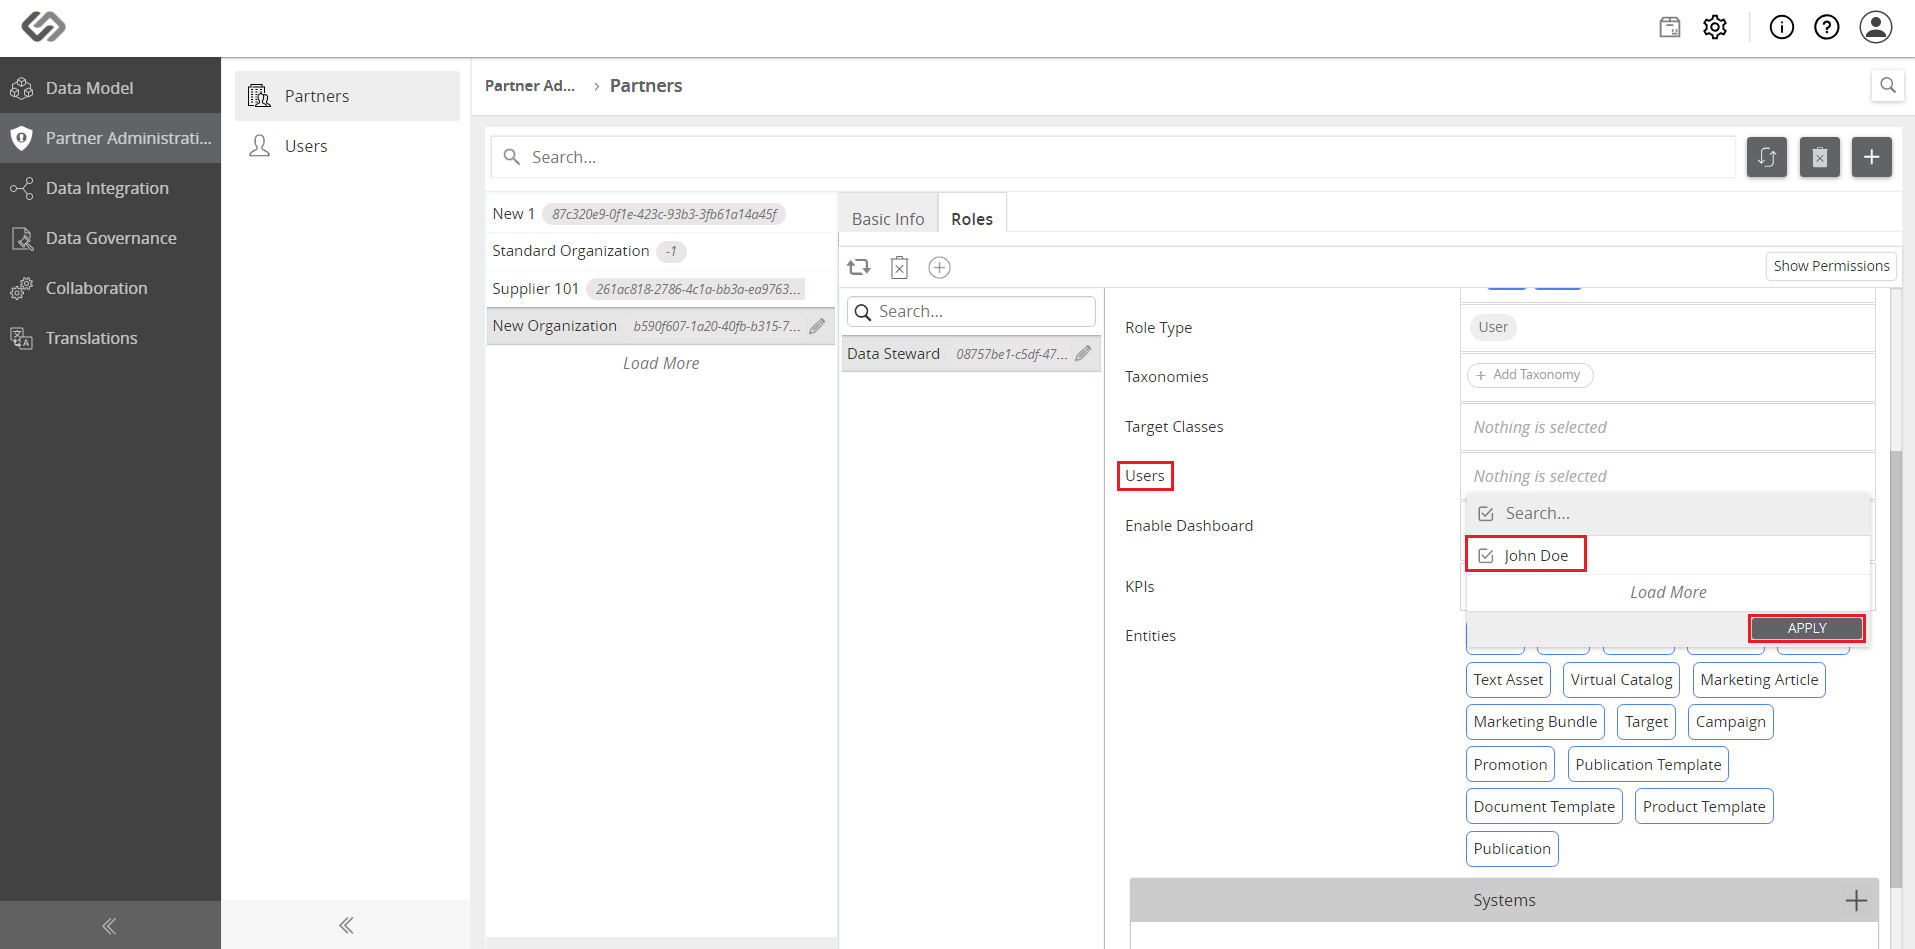Tick the John Doe checkbox in dropdown
The image size is (1915, 949).
[x=1486, y=556]
